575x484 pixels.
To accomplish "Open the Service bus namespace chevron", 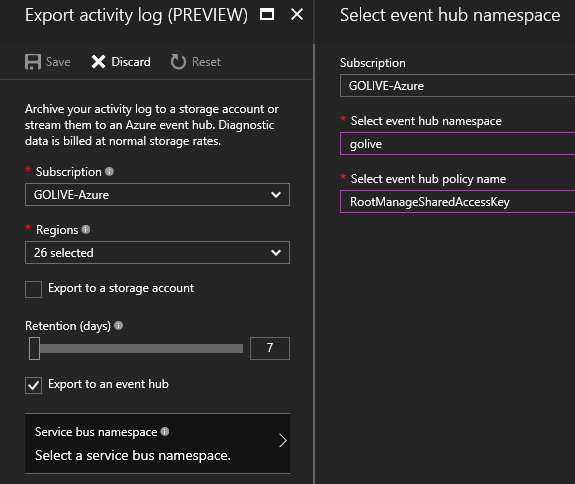I will [x=282, y=440].
